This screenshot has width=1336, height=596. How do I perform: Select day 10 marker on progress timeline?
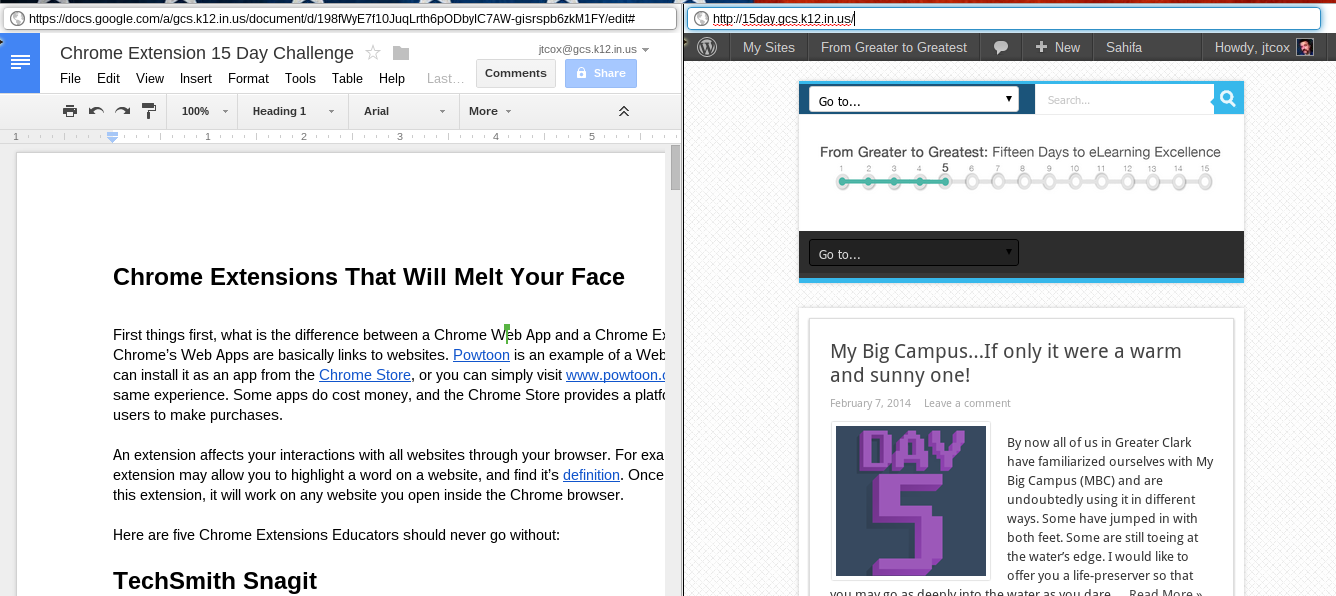coord(1075,182)
